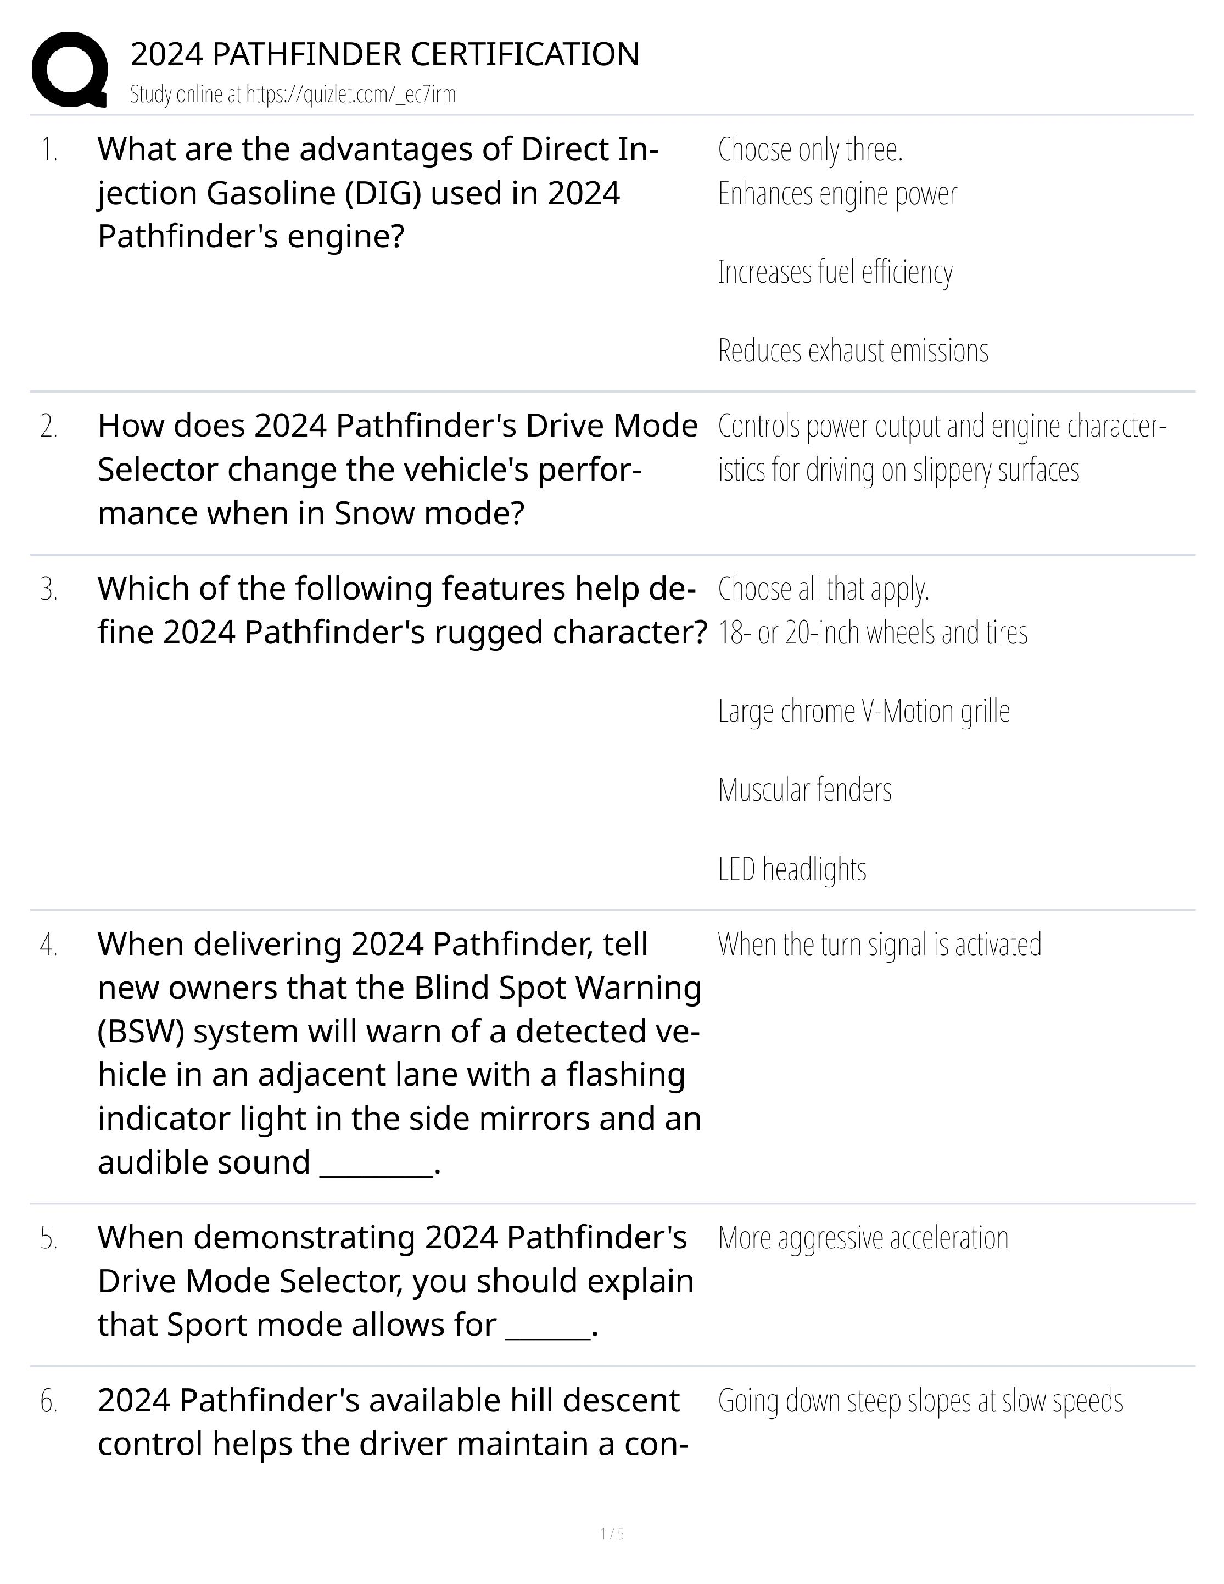Click the 'Muscular fenders' answer
Viewport: 1224px width, 1584px height.
point(805,790)
